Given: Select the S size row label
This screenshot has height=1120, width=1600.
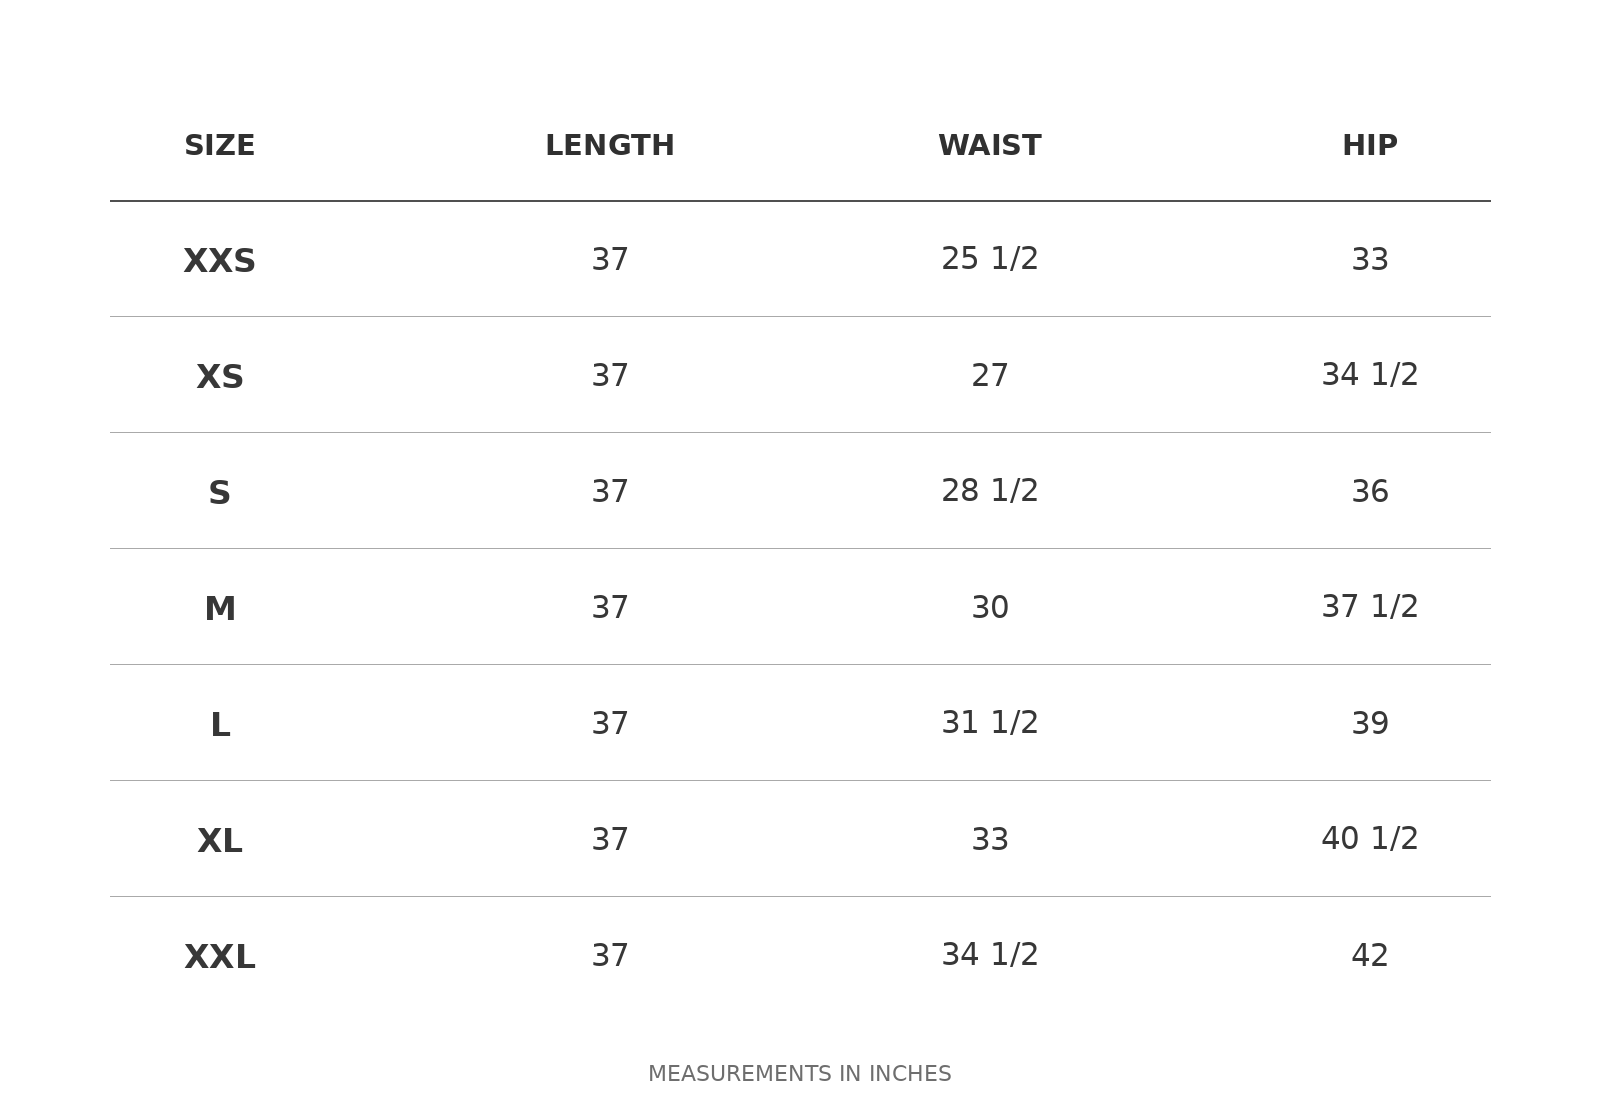Looking at the screenshot, I should [220, 494].
